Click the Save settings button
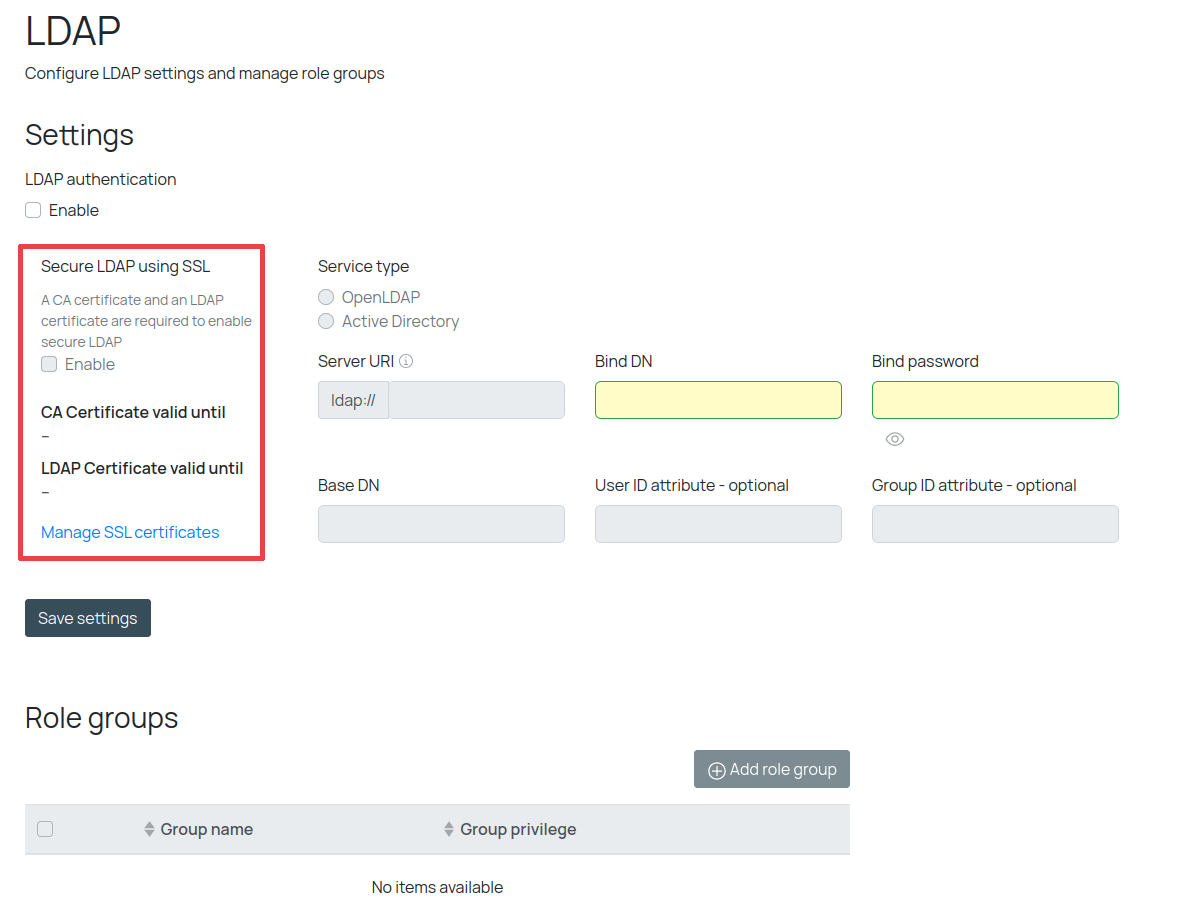The height and width of the screenshot is (917, 1198). tap(88, 618)
